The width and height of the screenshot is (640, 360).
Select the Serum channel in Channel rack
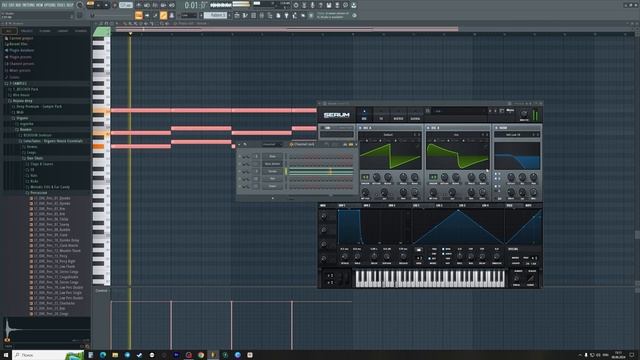272,171
